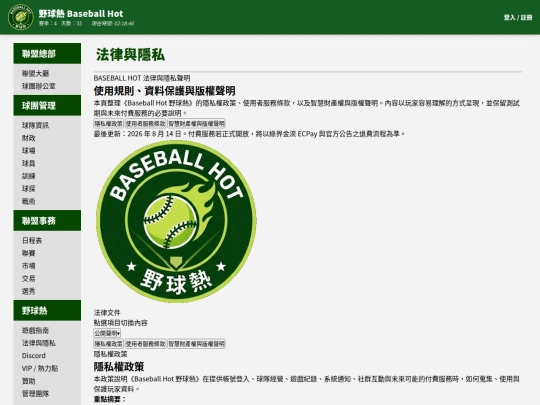Click the 智慧財產權與版權聲明 button in the intro summary
Viewport: 540px width, 405px height.
tap(196, 123)
